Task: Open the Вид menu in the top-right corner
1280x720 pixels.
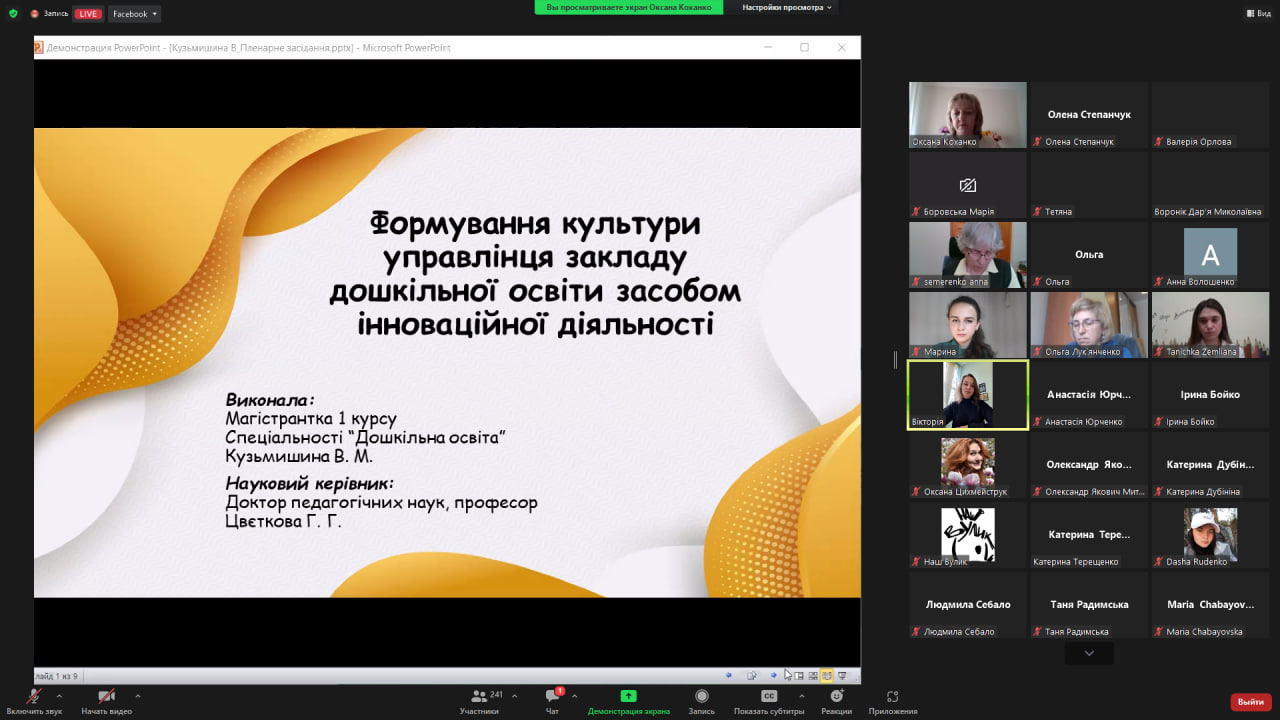Action: coord(1258,13)
